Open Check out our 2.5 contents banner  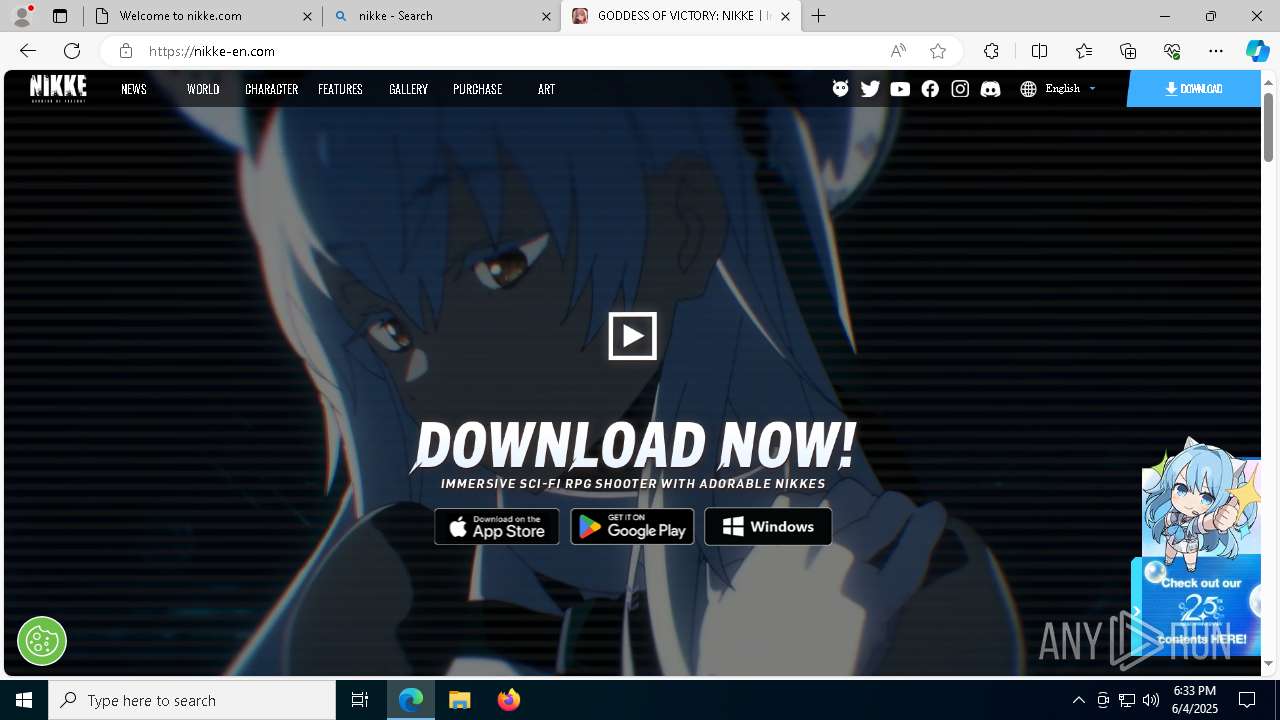[1200, 605]
